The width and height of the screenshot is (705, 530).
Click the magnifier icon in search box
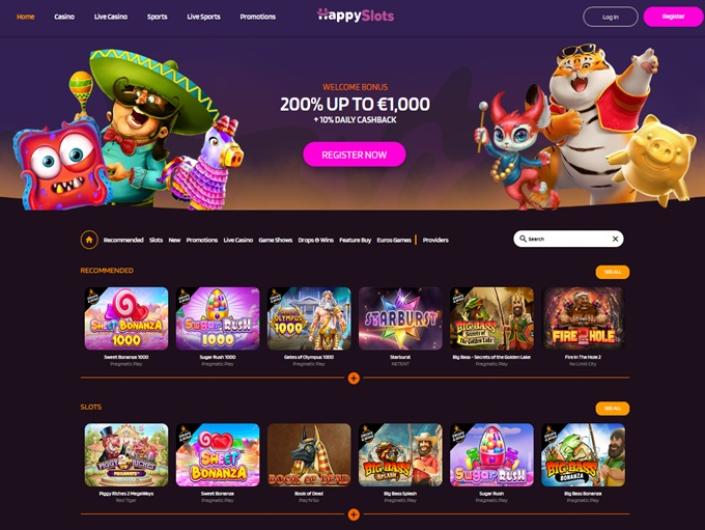coord(522,239)
